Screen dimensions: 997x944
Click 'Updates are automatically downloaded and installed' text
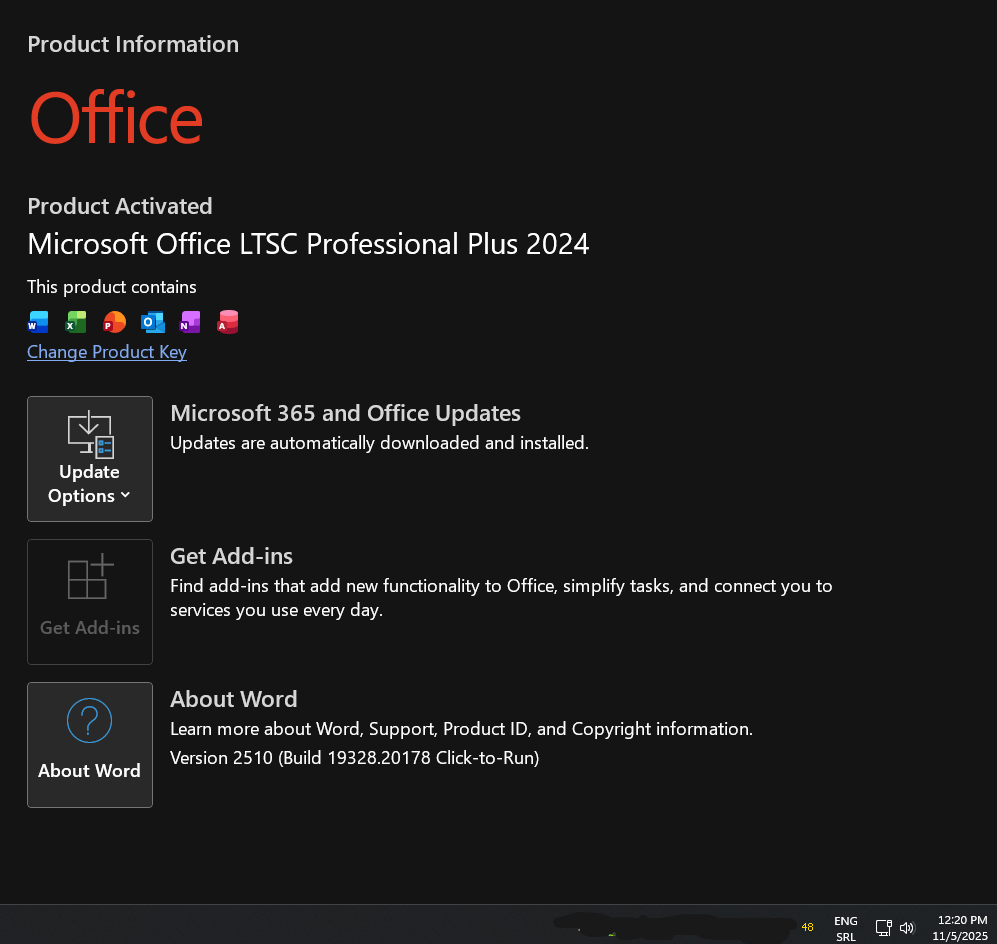pyautogui.click(x=380, y=443)
